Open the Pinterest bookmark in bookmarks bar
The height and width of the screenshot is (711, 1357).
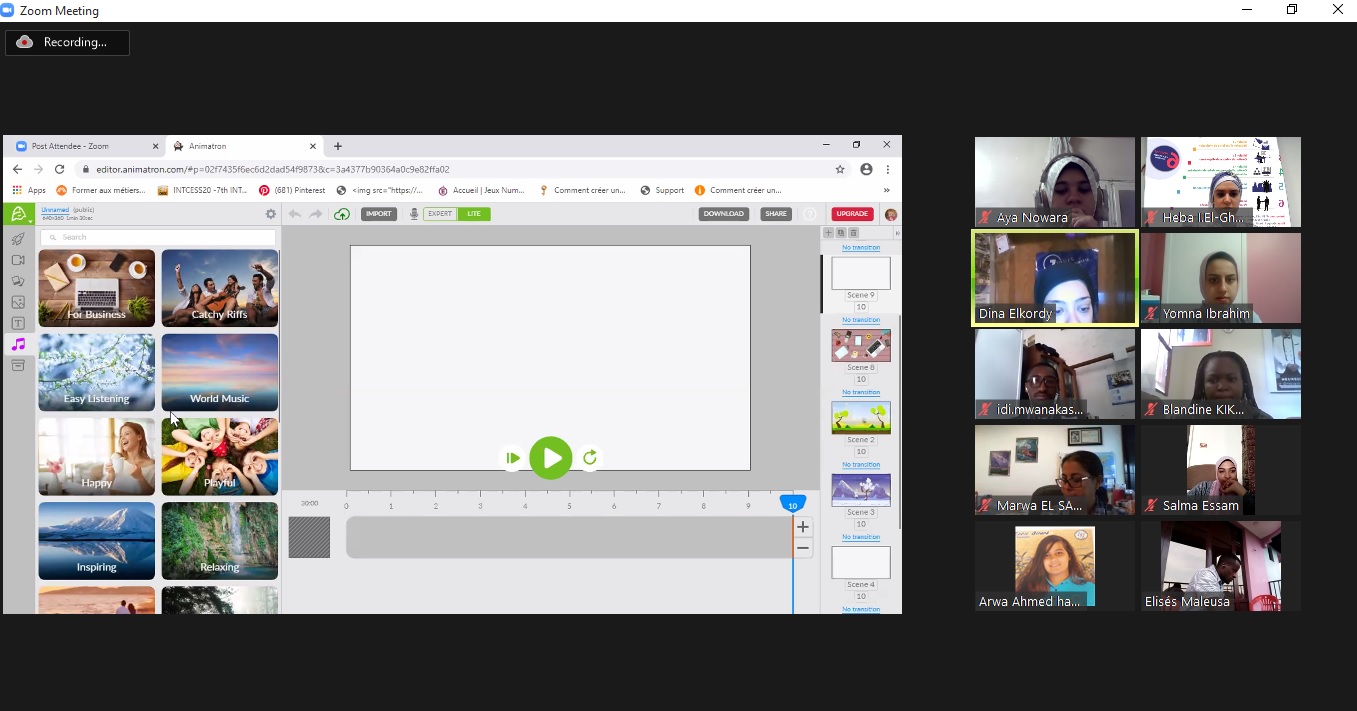coord(292,190)
